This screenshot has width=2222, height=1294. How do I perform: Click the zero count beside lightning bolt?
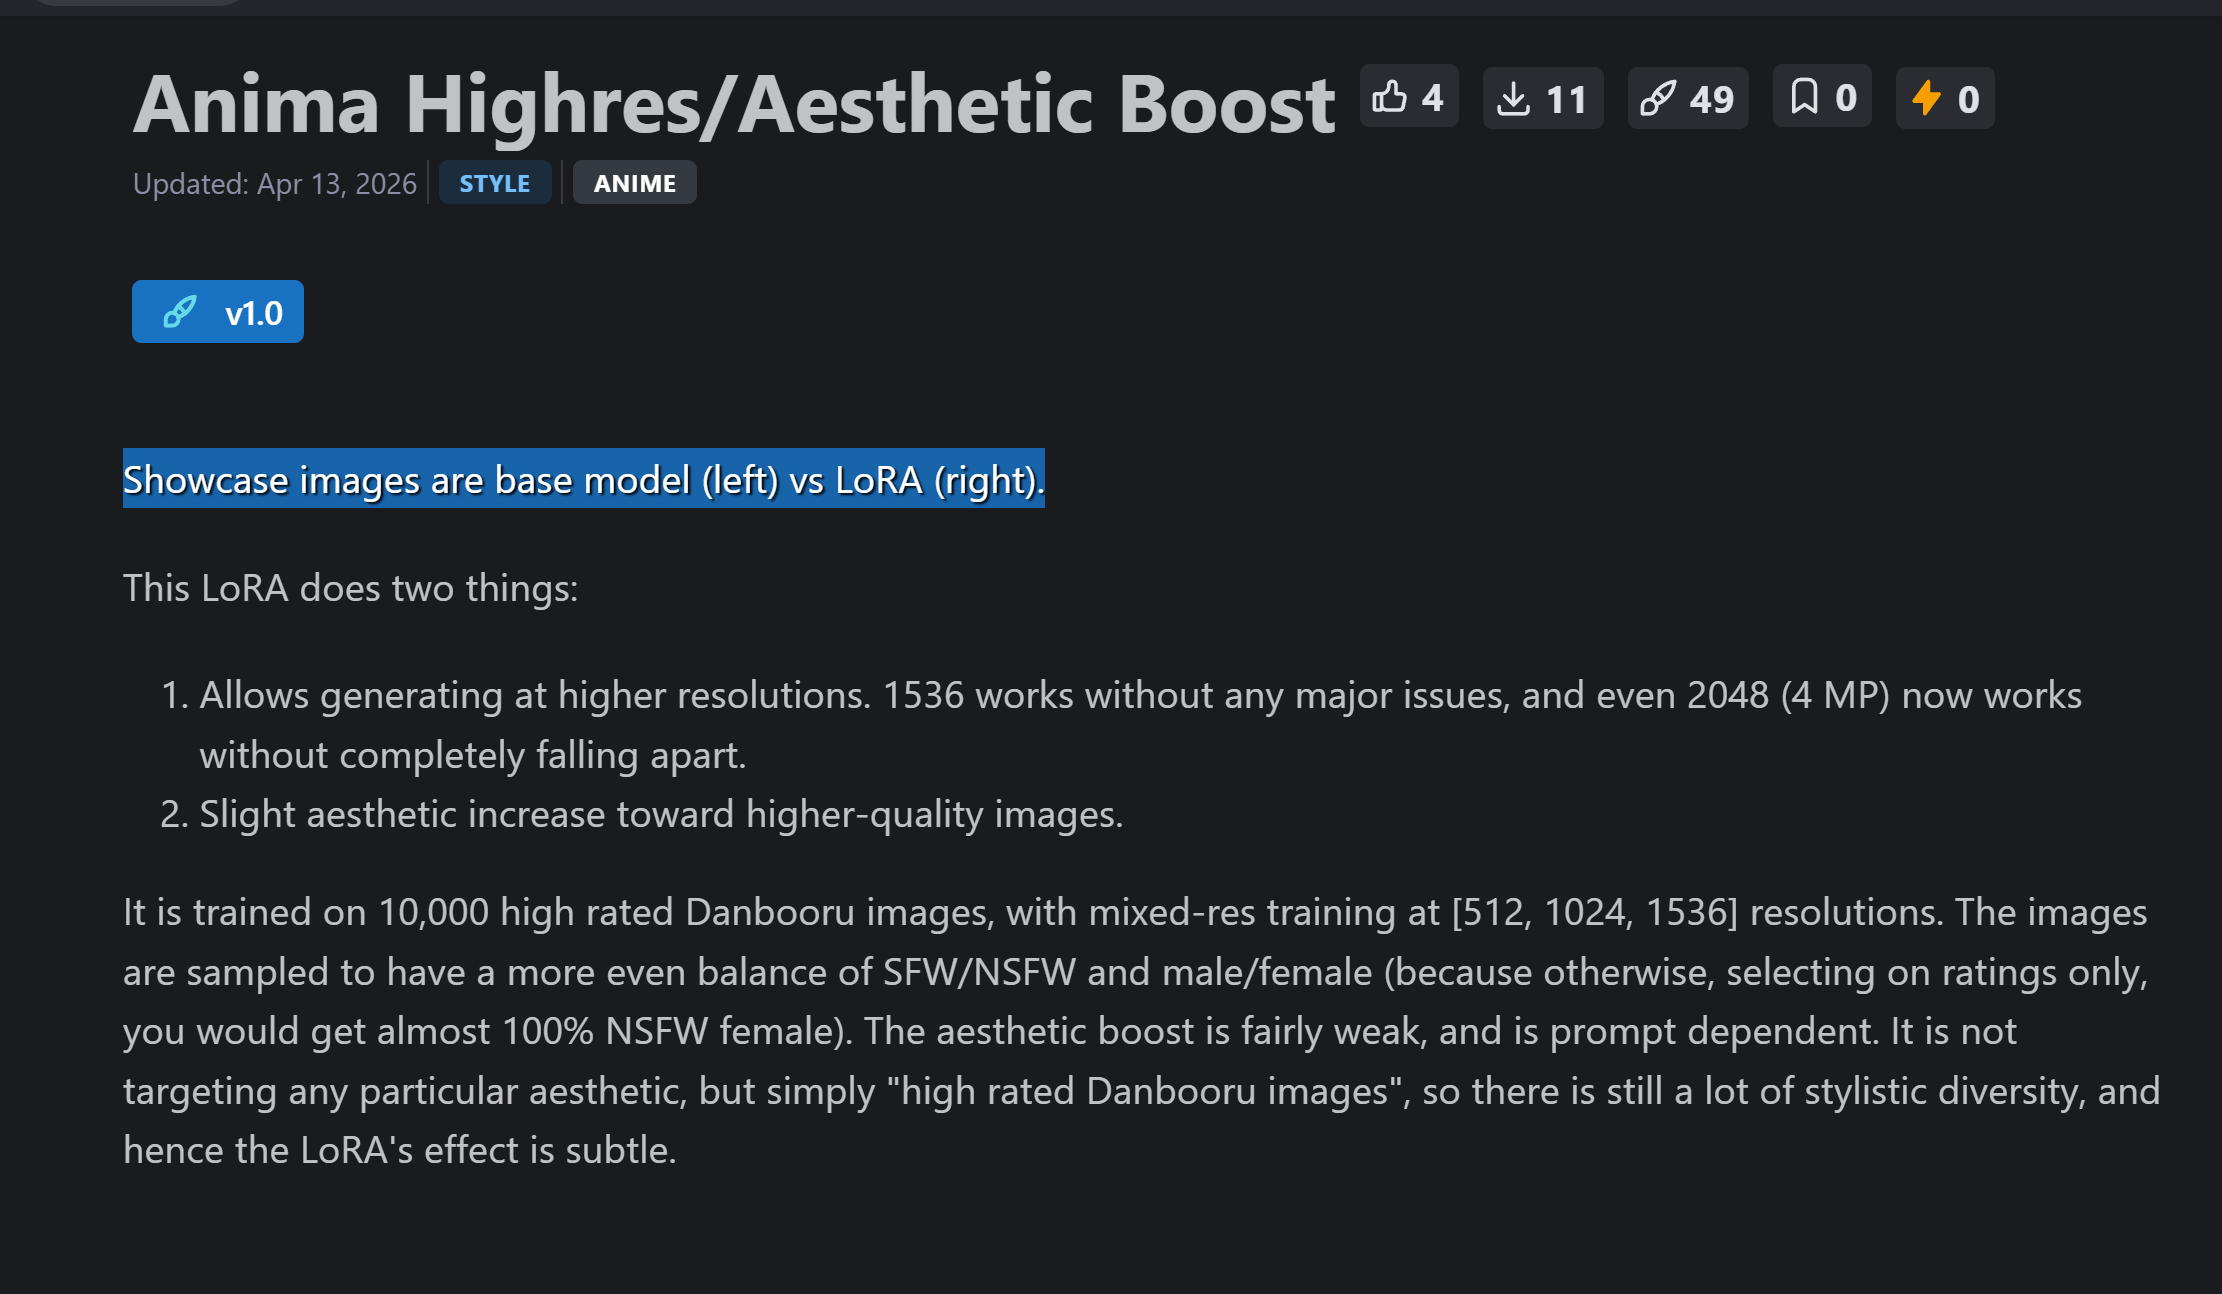coord(1968,100)
